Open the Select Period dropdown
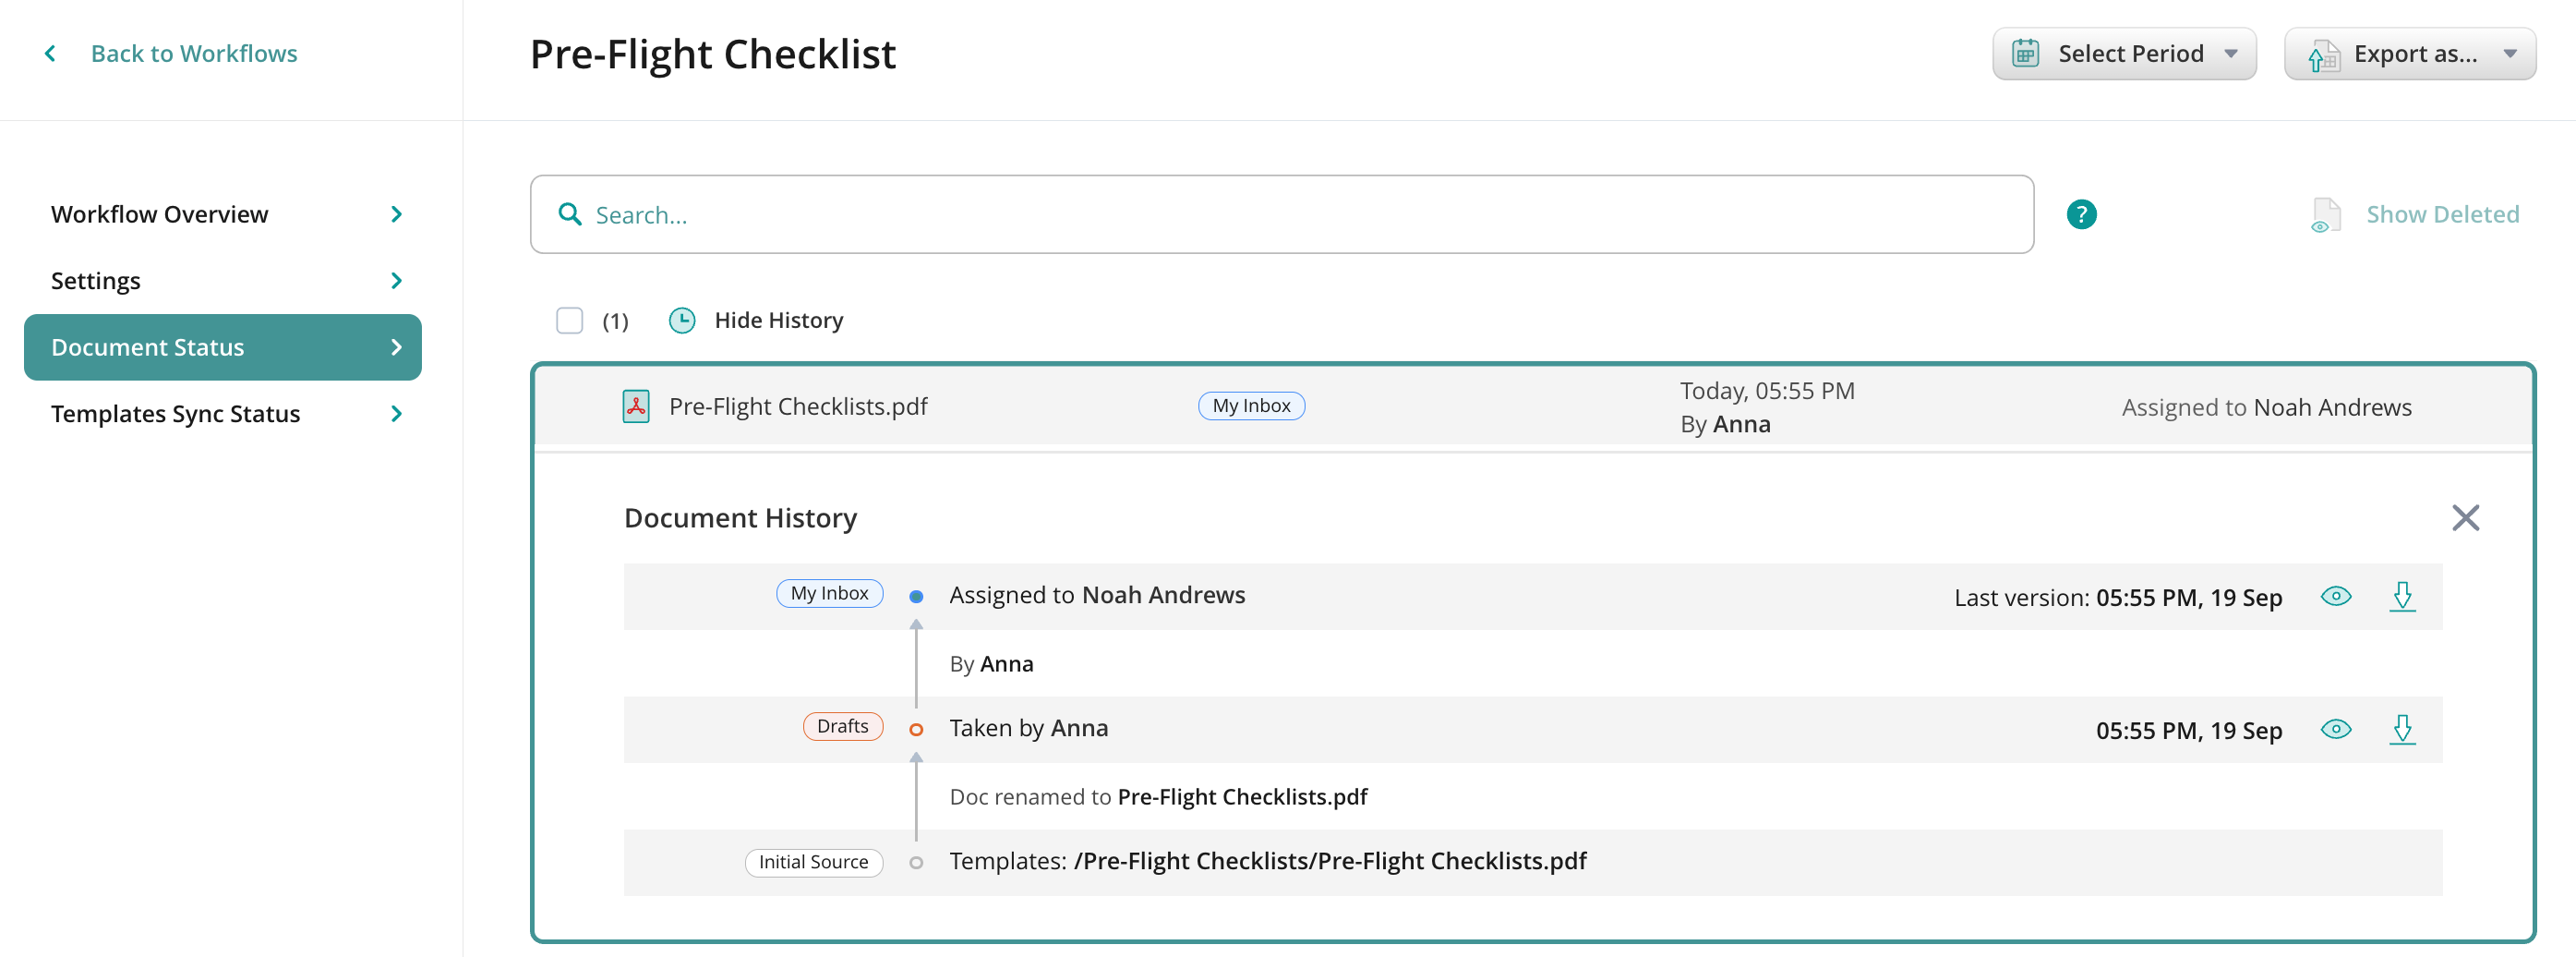 (2123, 53)
